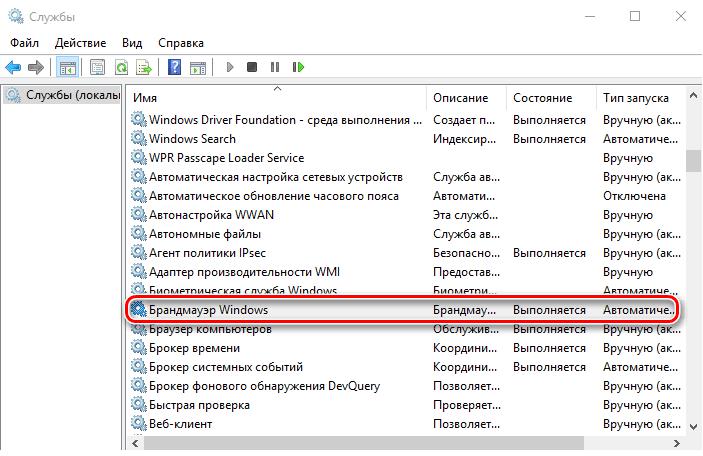Click the horizontal scrollbar thumb
This screenshot has width=703, height=456.
364,443
